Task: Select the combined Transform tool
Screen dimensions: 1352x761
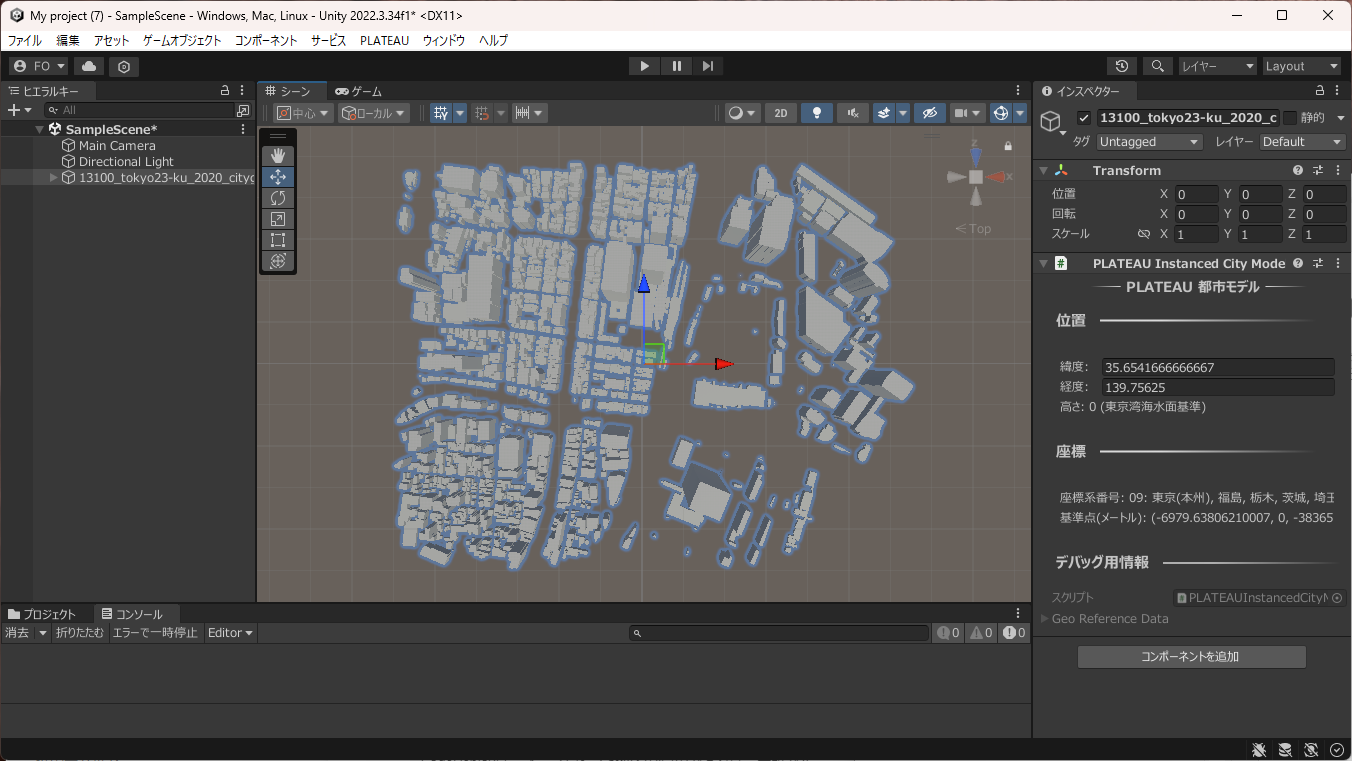Action: pyautogui.click(x=278, y=261)
